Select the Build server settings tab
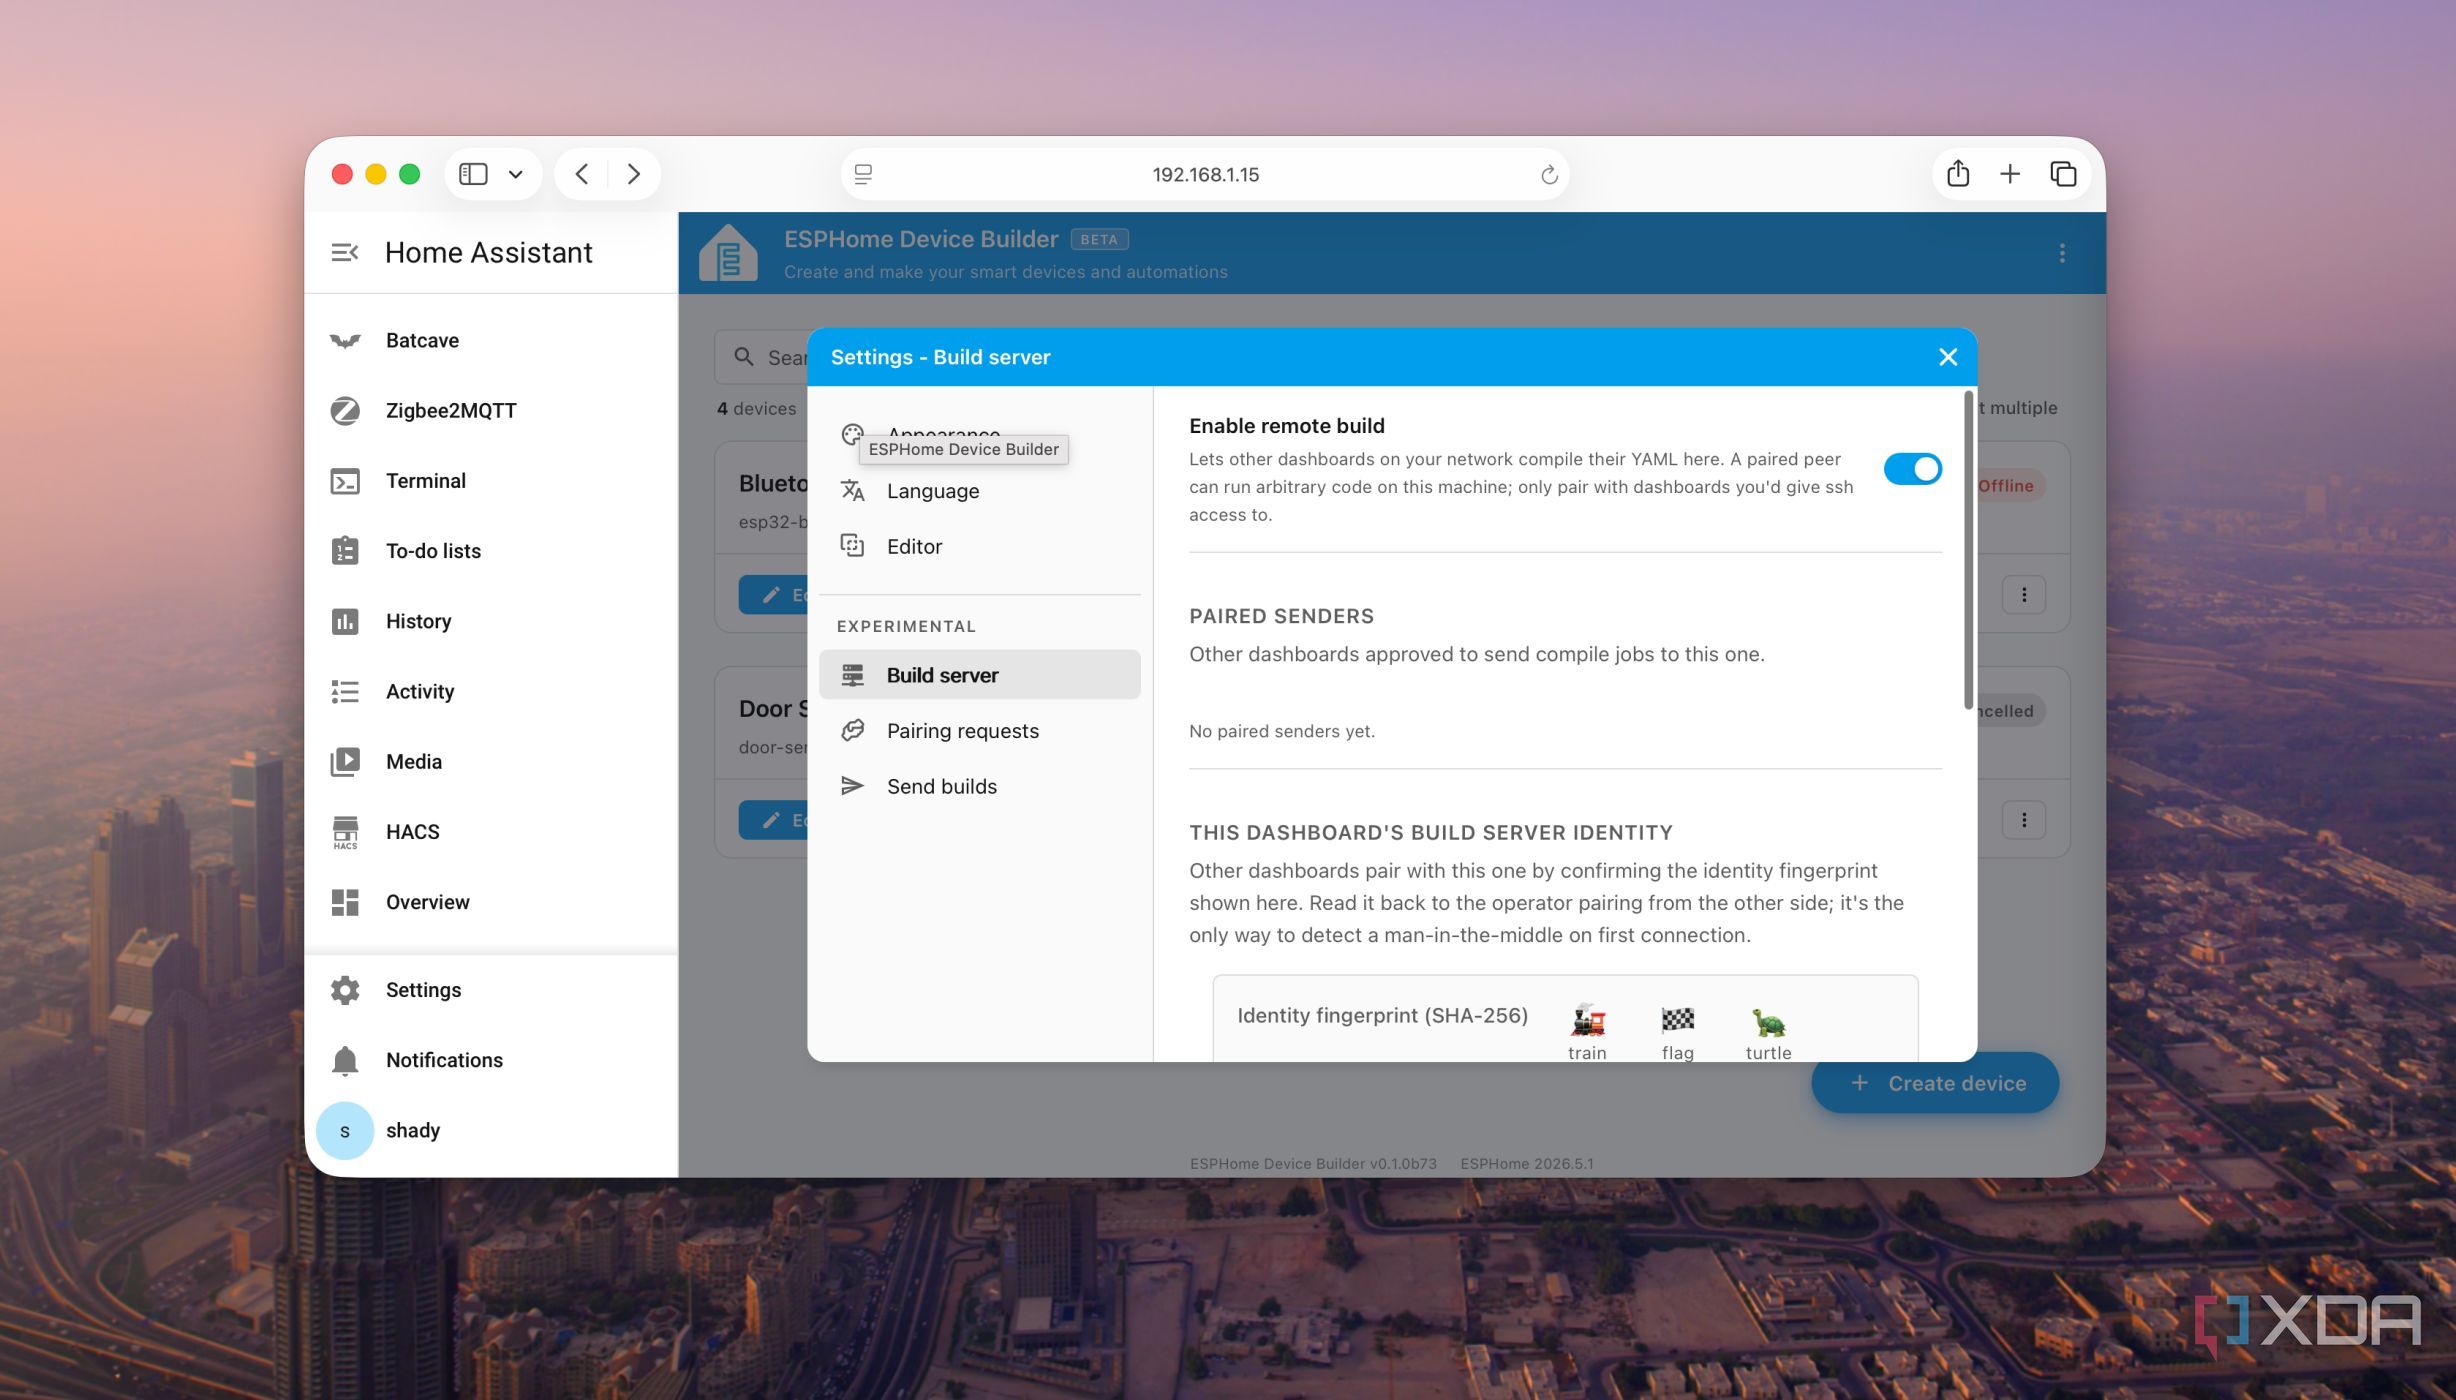 (979, 675)
